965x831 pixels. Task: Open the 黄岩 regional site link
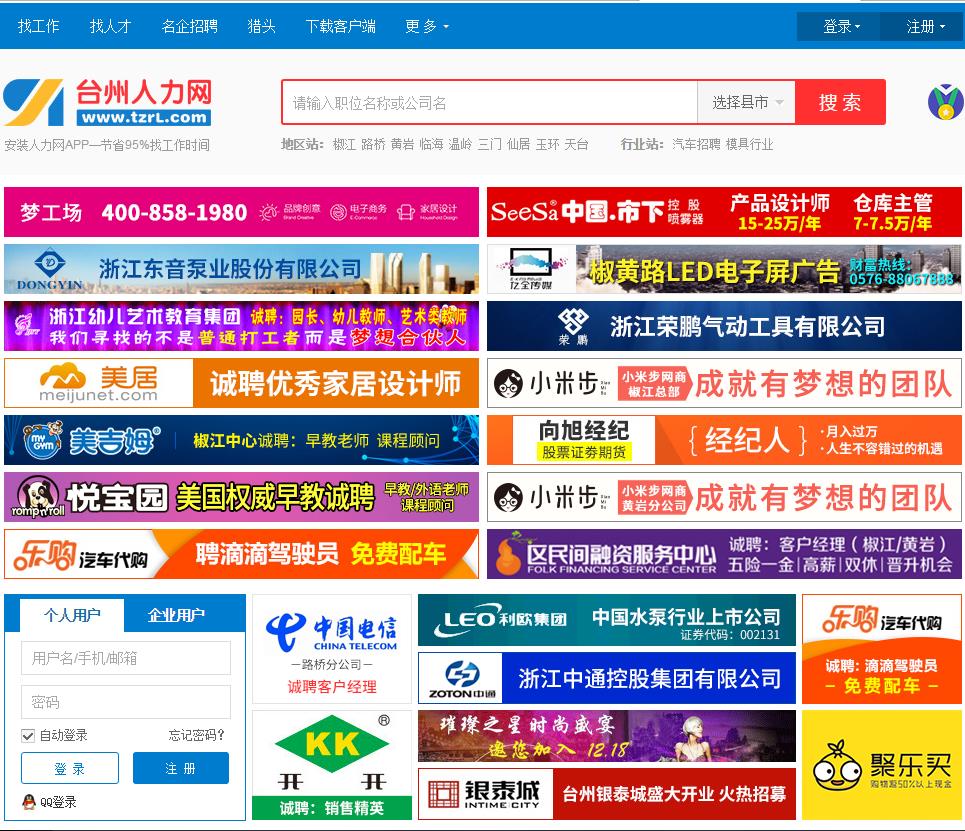pyautogui.click(x=402, y=145)
